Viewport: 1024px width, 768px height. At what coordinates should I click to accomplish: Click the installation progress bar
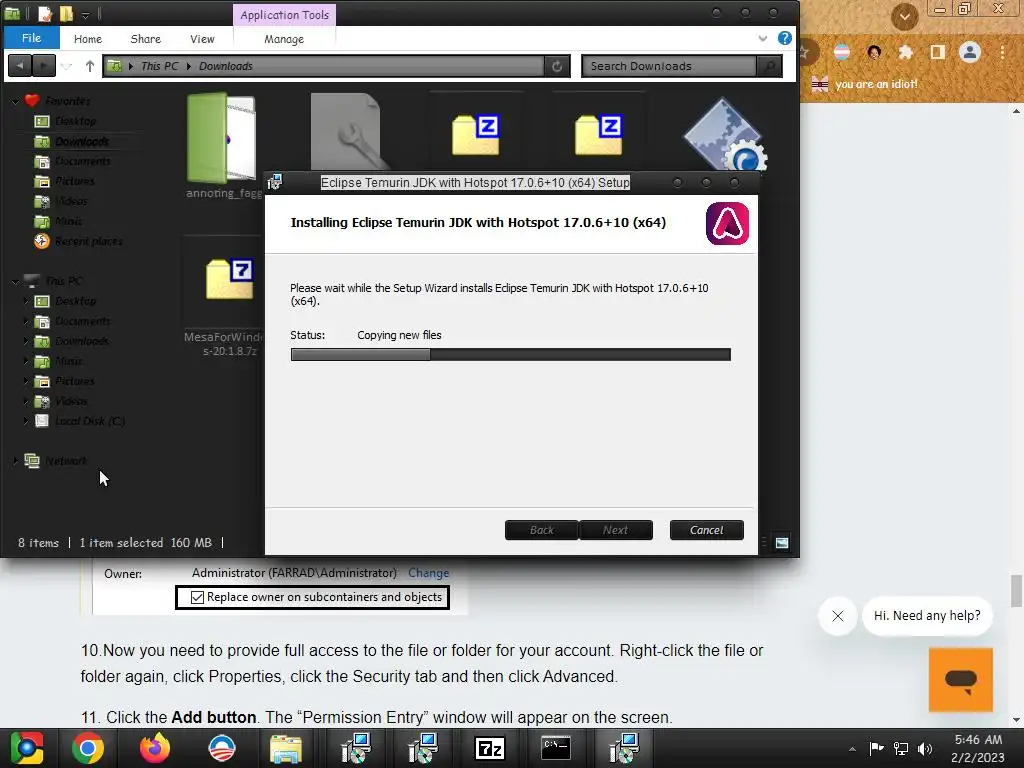(x=511, y=355)
